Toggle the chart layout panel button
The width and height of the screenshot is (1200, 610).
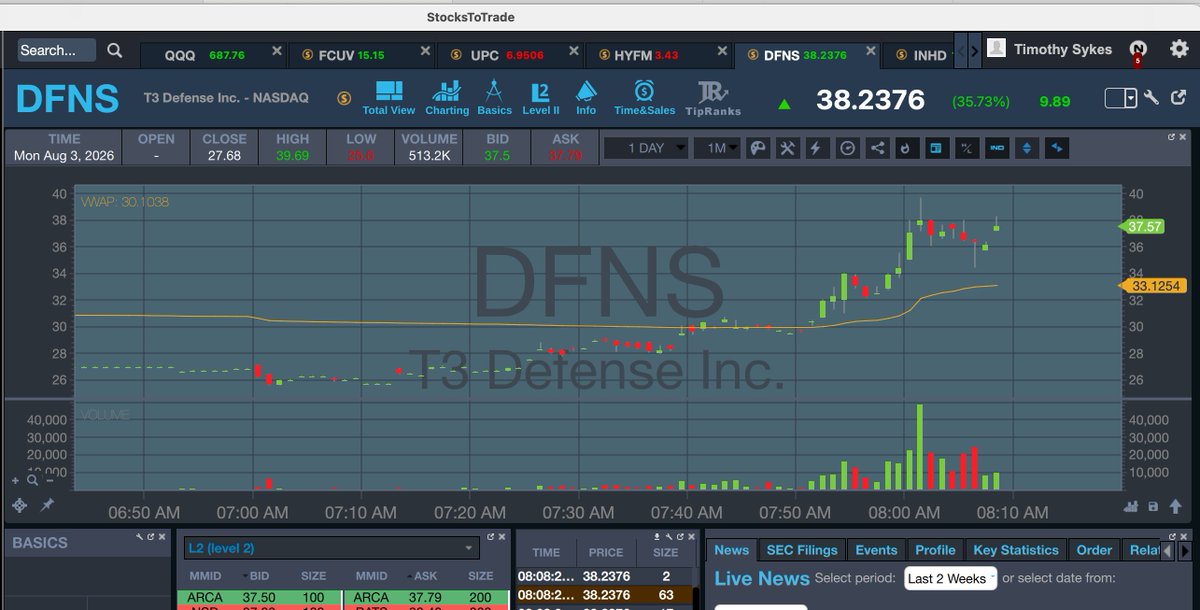coord(936,148)
